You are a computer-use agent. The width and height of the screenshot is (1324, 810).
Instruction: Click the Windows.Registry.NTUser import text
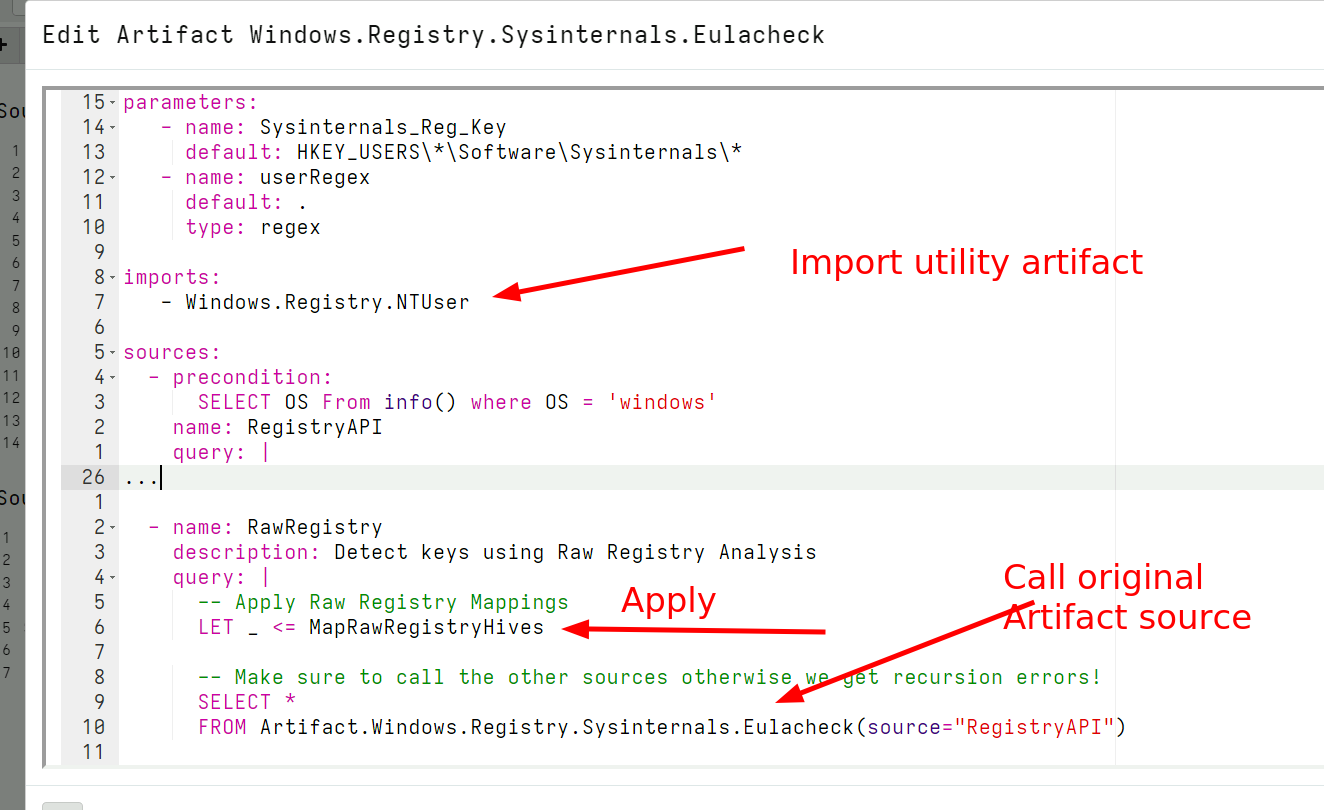326,301
